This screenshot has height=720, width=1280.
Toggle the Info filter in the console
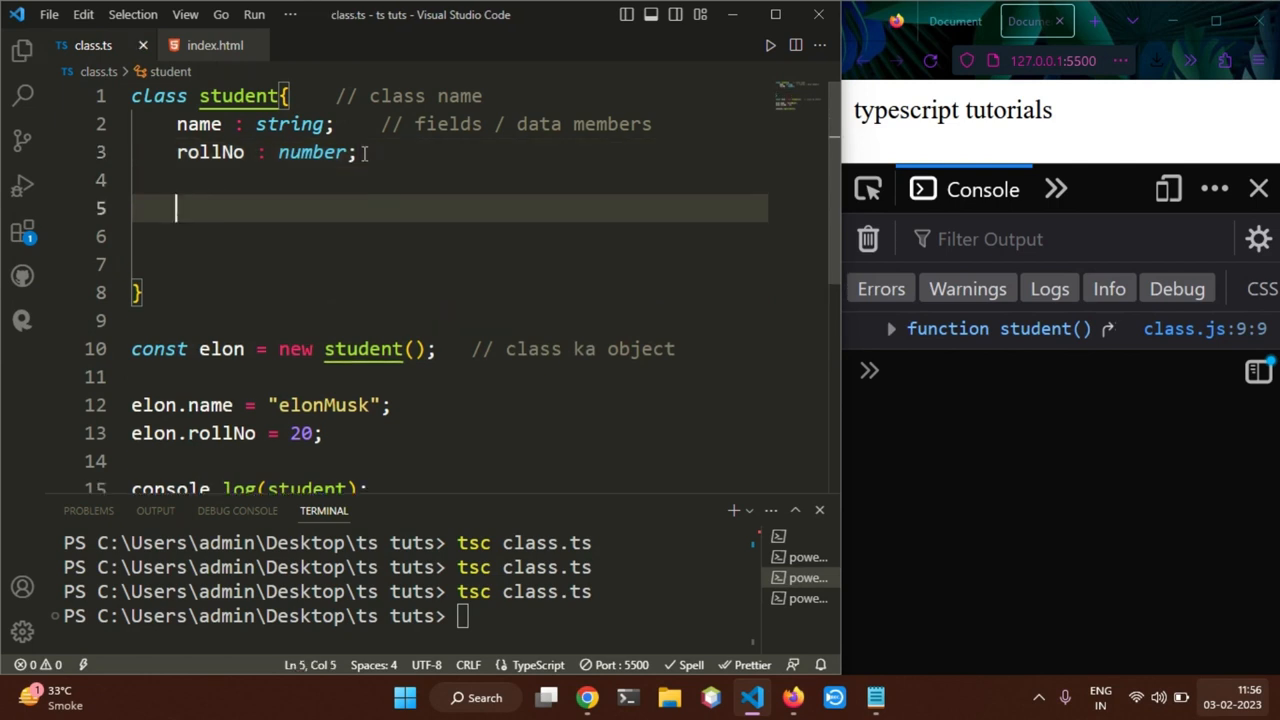(1109, 289)
